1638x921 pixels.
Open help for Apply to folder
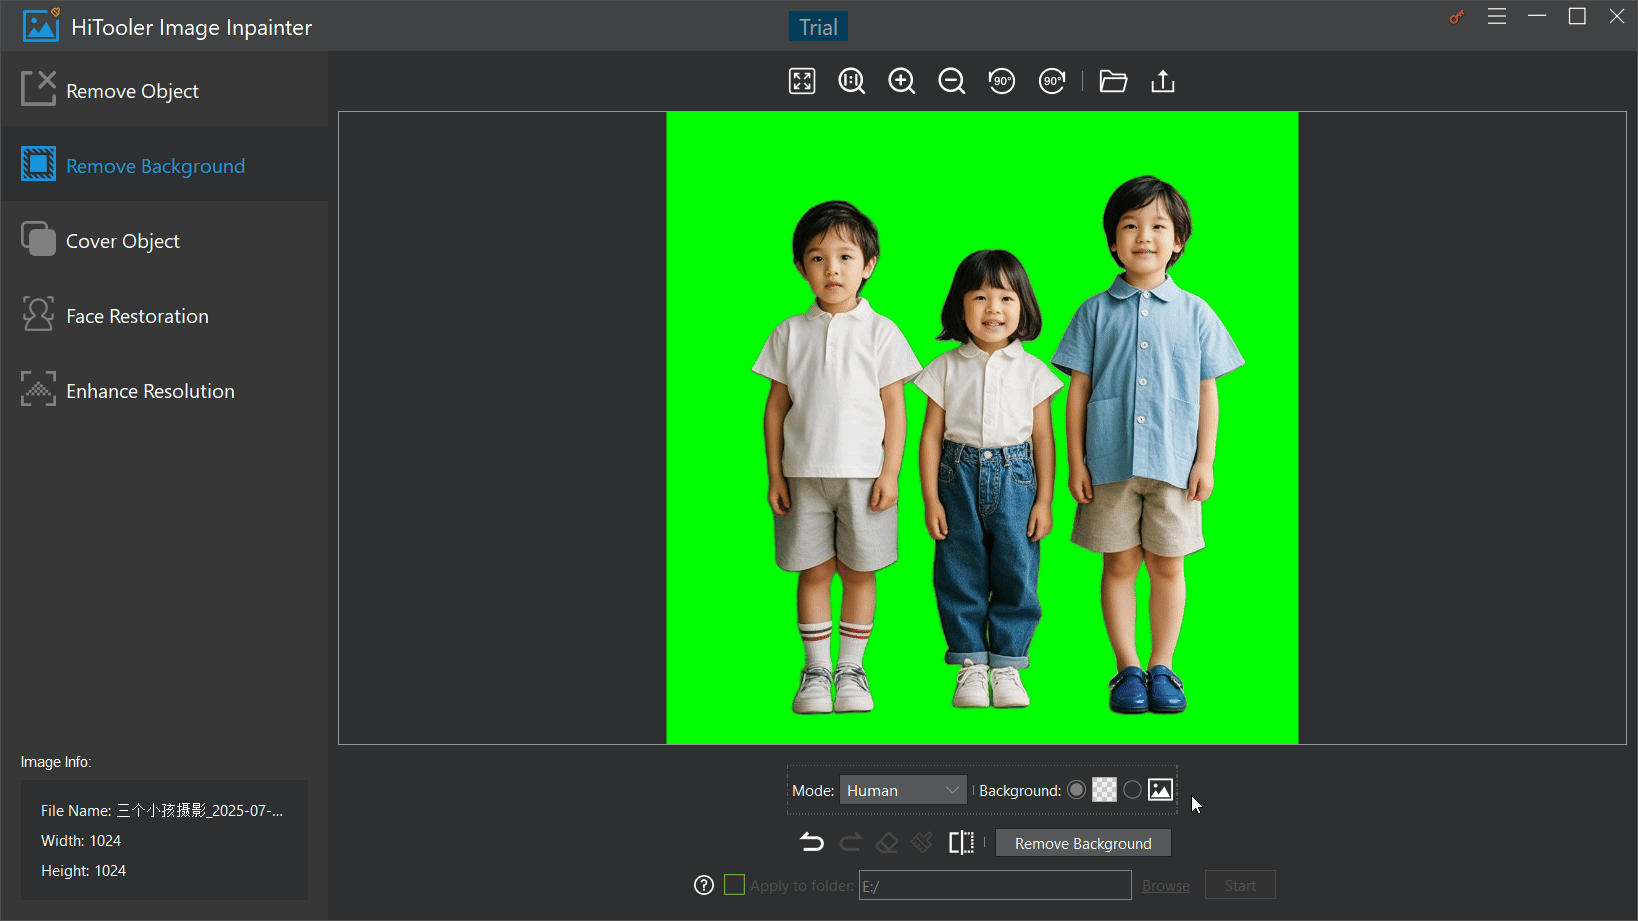click(704, 885)
